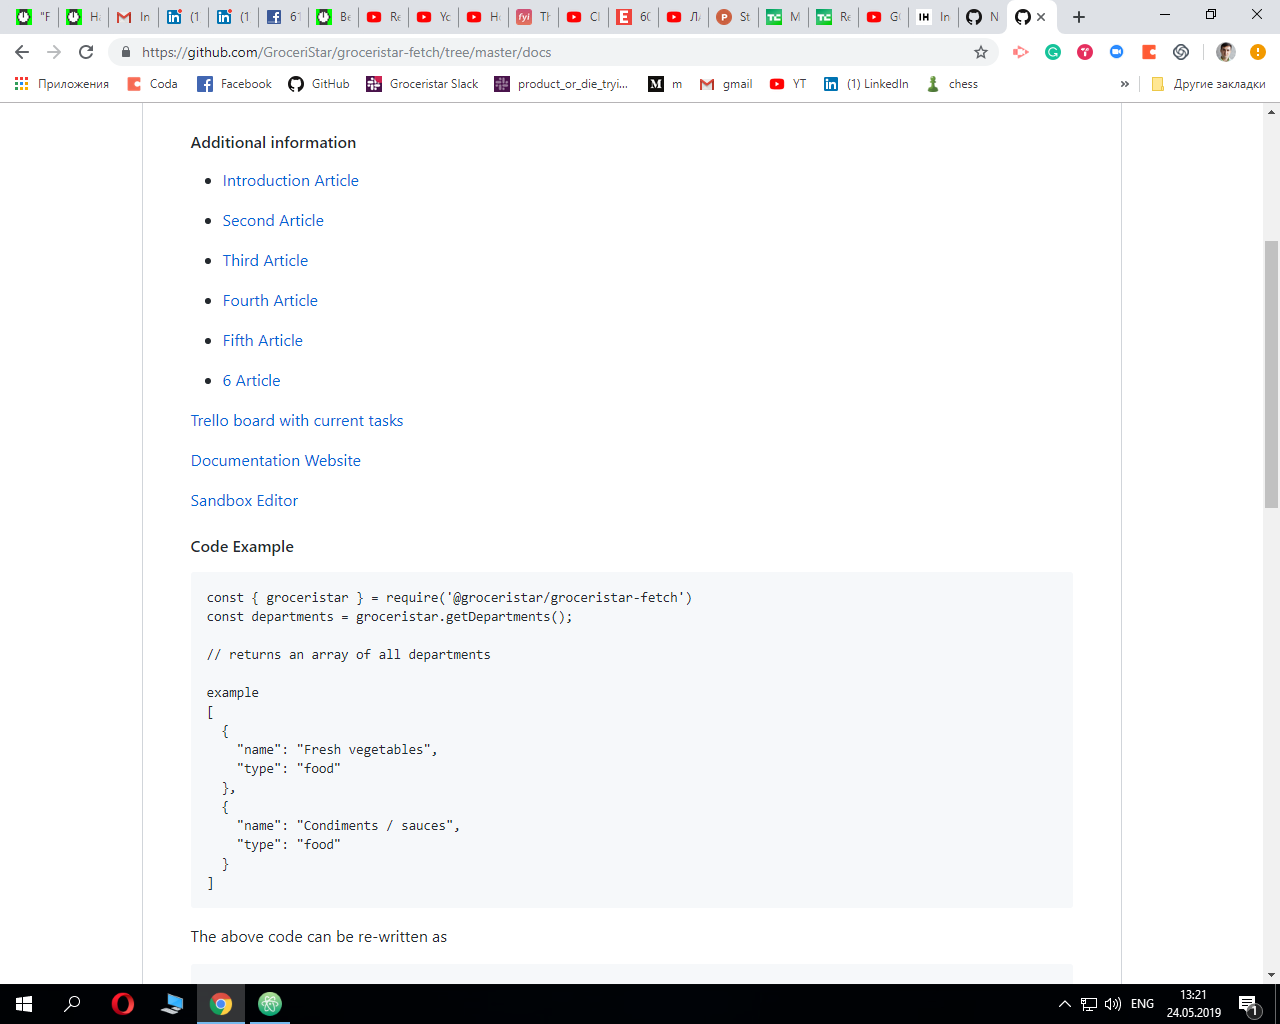Switch to the Product Hunt 'St' tab
This screenshot has height=1024, width=1280.
[733, 17]
